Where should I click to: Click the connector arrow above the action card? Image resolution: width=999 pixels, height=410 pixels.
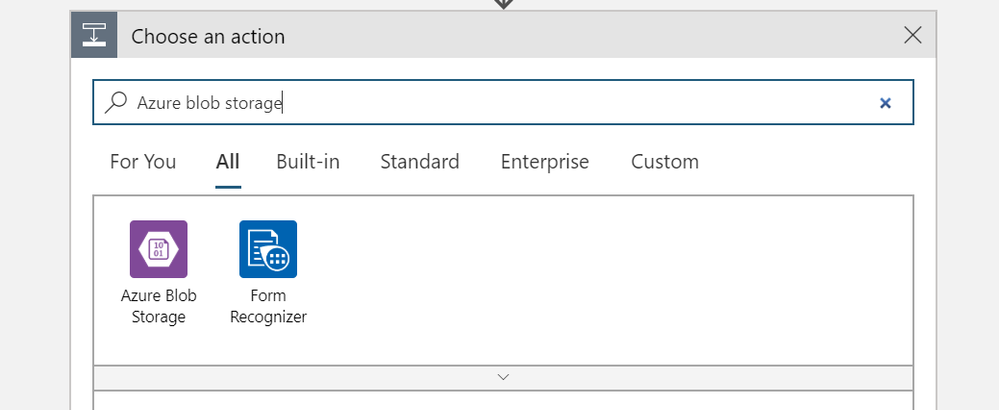click(x=503, y=4)
